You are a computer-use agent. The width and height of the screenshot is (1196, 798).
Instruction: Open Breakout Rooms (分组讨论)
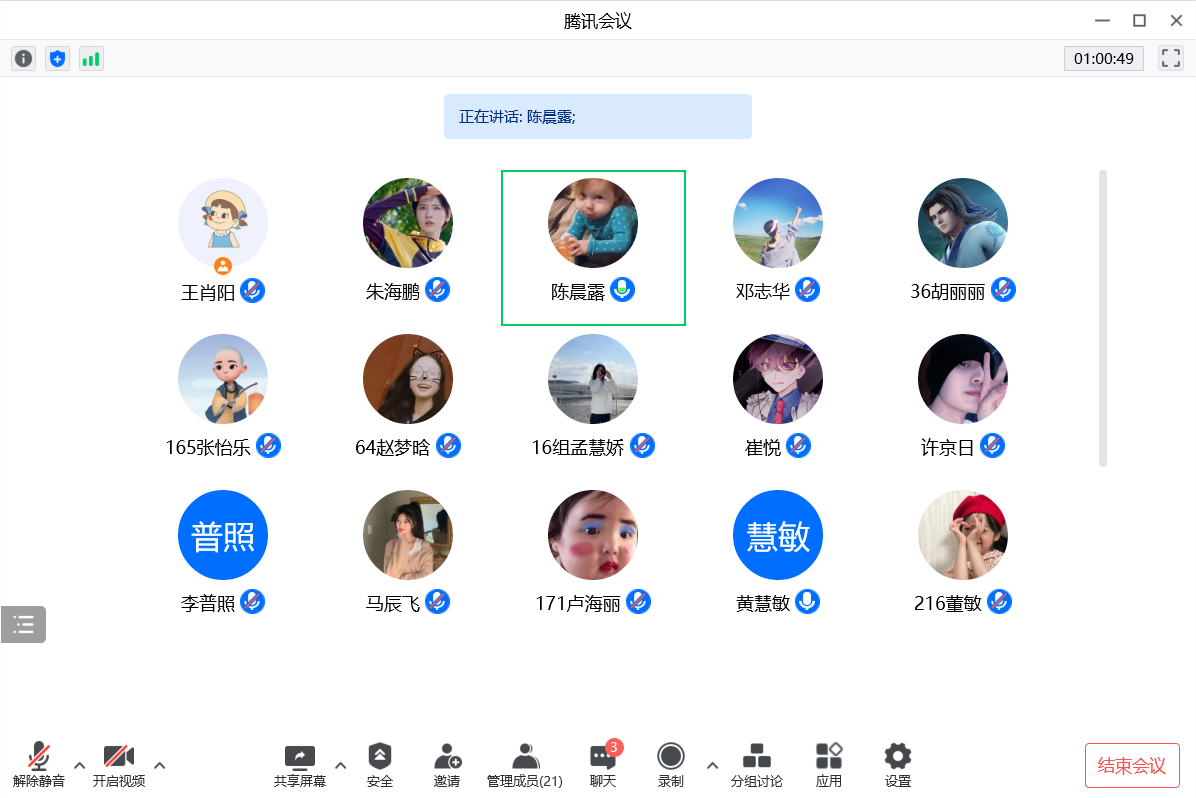click(x=757, y=765)
